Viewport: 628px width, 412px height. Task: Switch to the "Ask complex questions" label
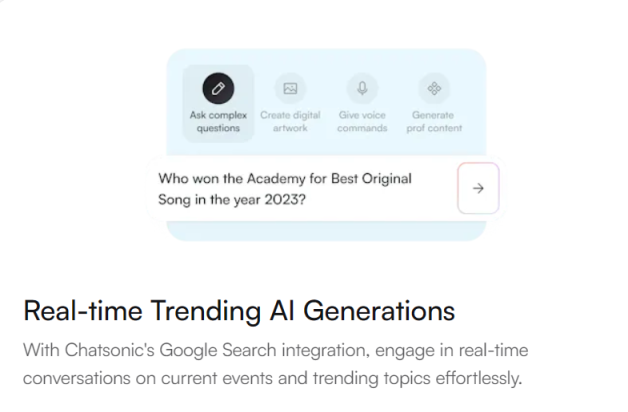tap(218, 121)
